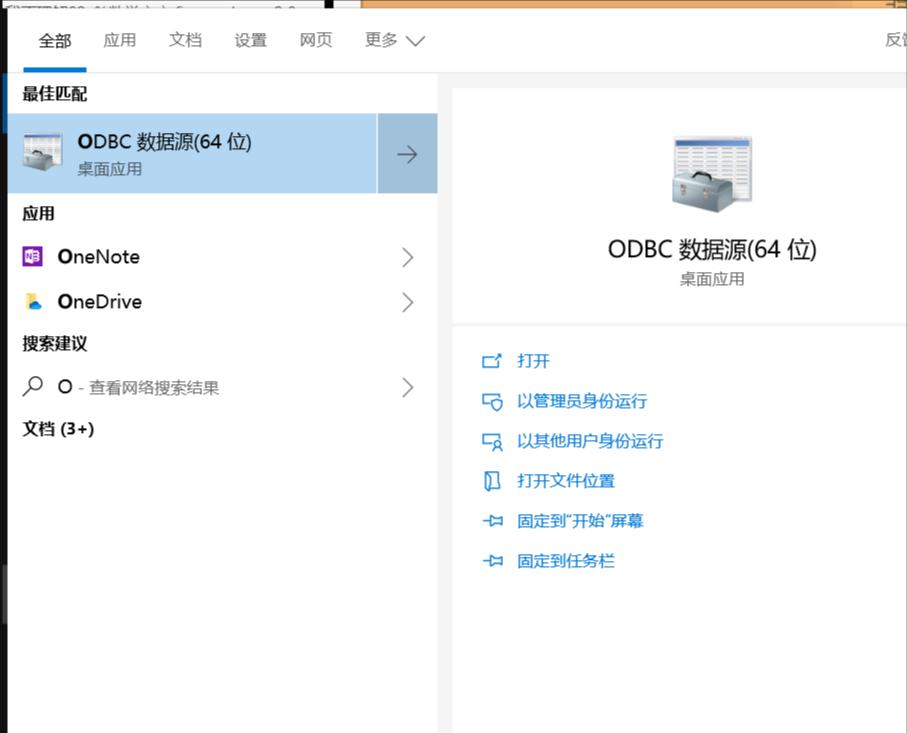This screenshot has width=907, height=733.
Task: Open the 文档 search filter
Action: pyautogui.click(x=185, y=41)
